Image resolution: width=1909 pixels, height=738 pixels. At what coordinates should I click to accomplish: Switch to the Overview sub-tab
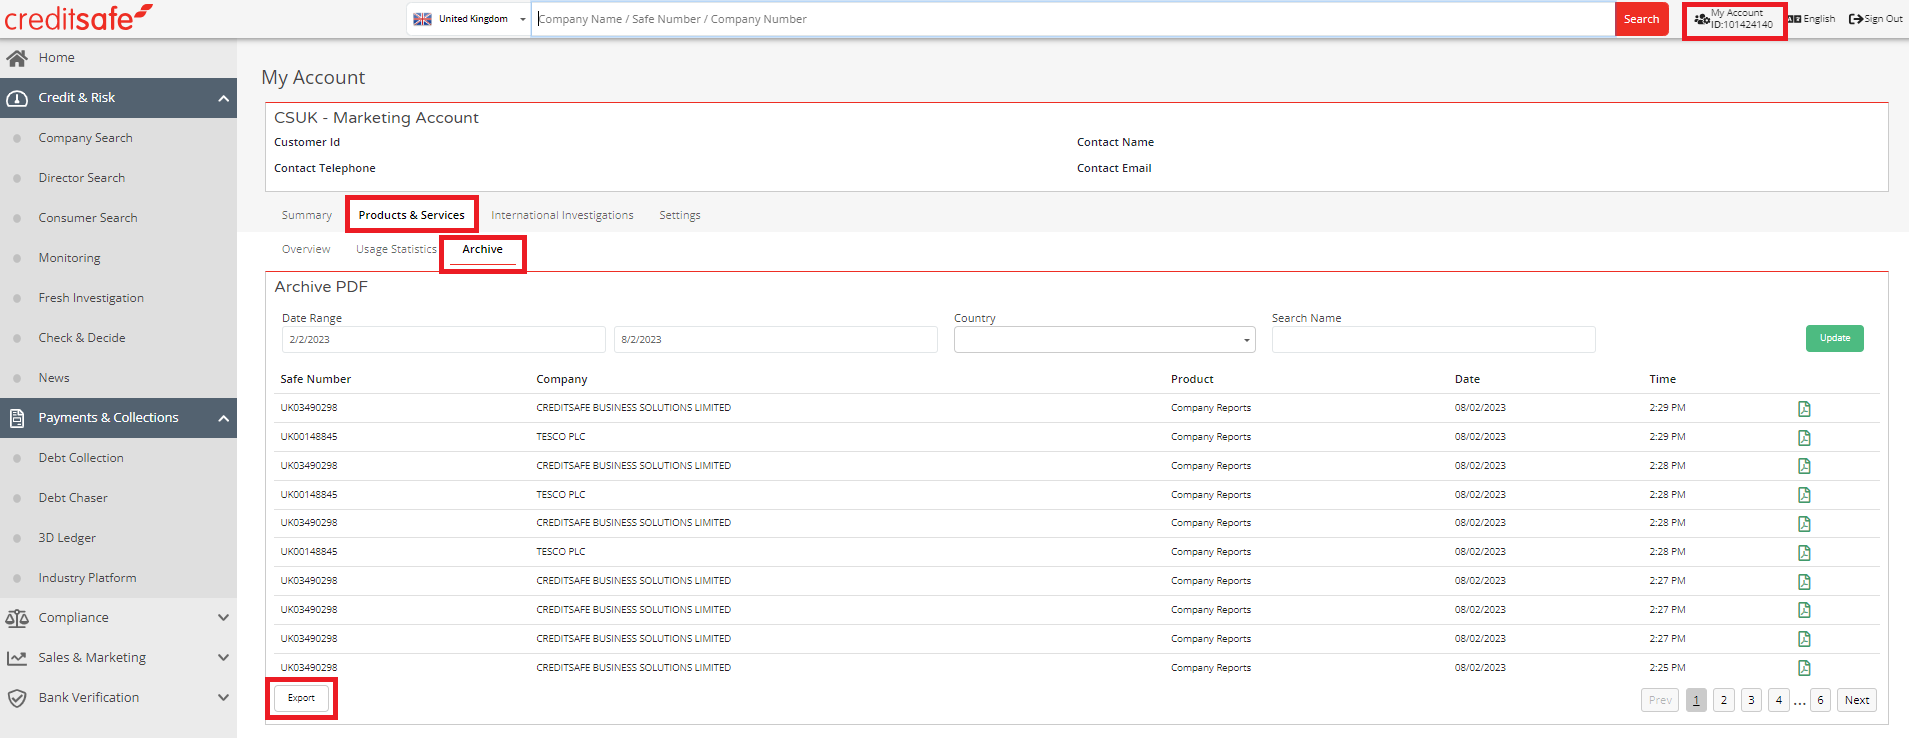point(306,249)
